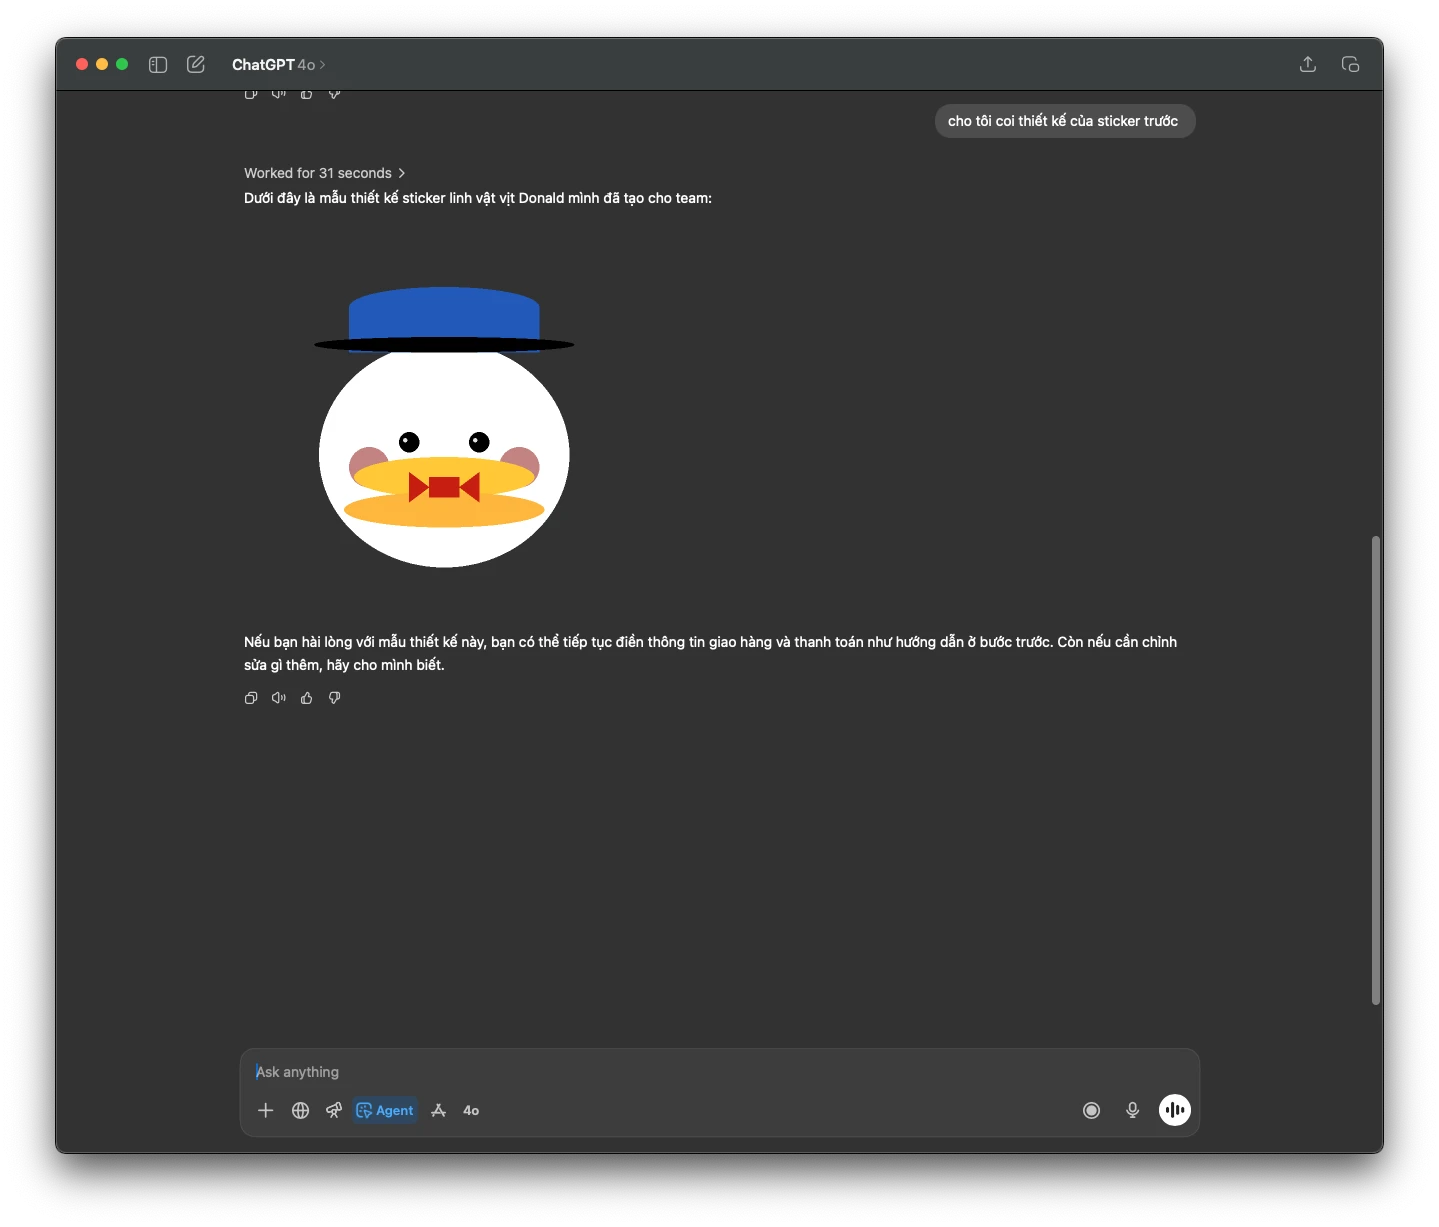Image resolution: width=1439 pixels, height=1227 pixels.
Task: Start dictation with the microphone icon
Action: pyautogui.click(x=1133, y=1110)
